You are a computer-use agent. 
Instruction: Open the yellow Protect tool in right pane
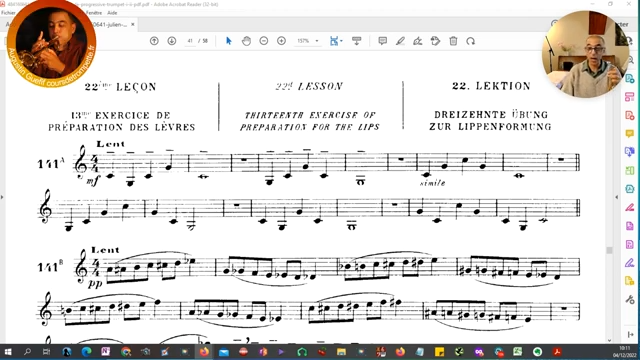tap(629, 281)
